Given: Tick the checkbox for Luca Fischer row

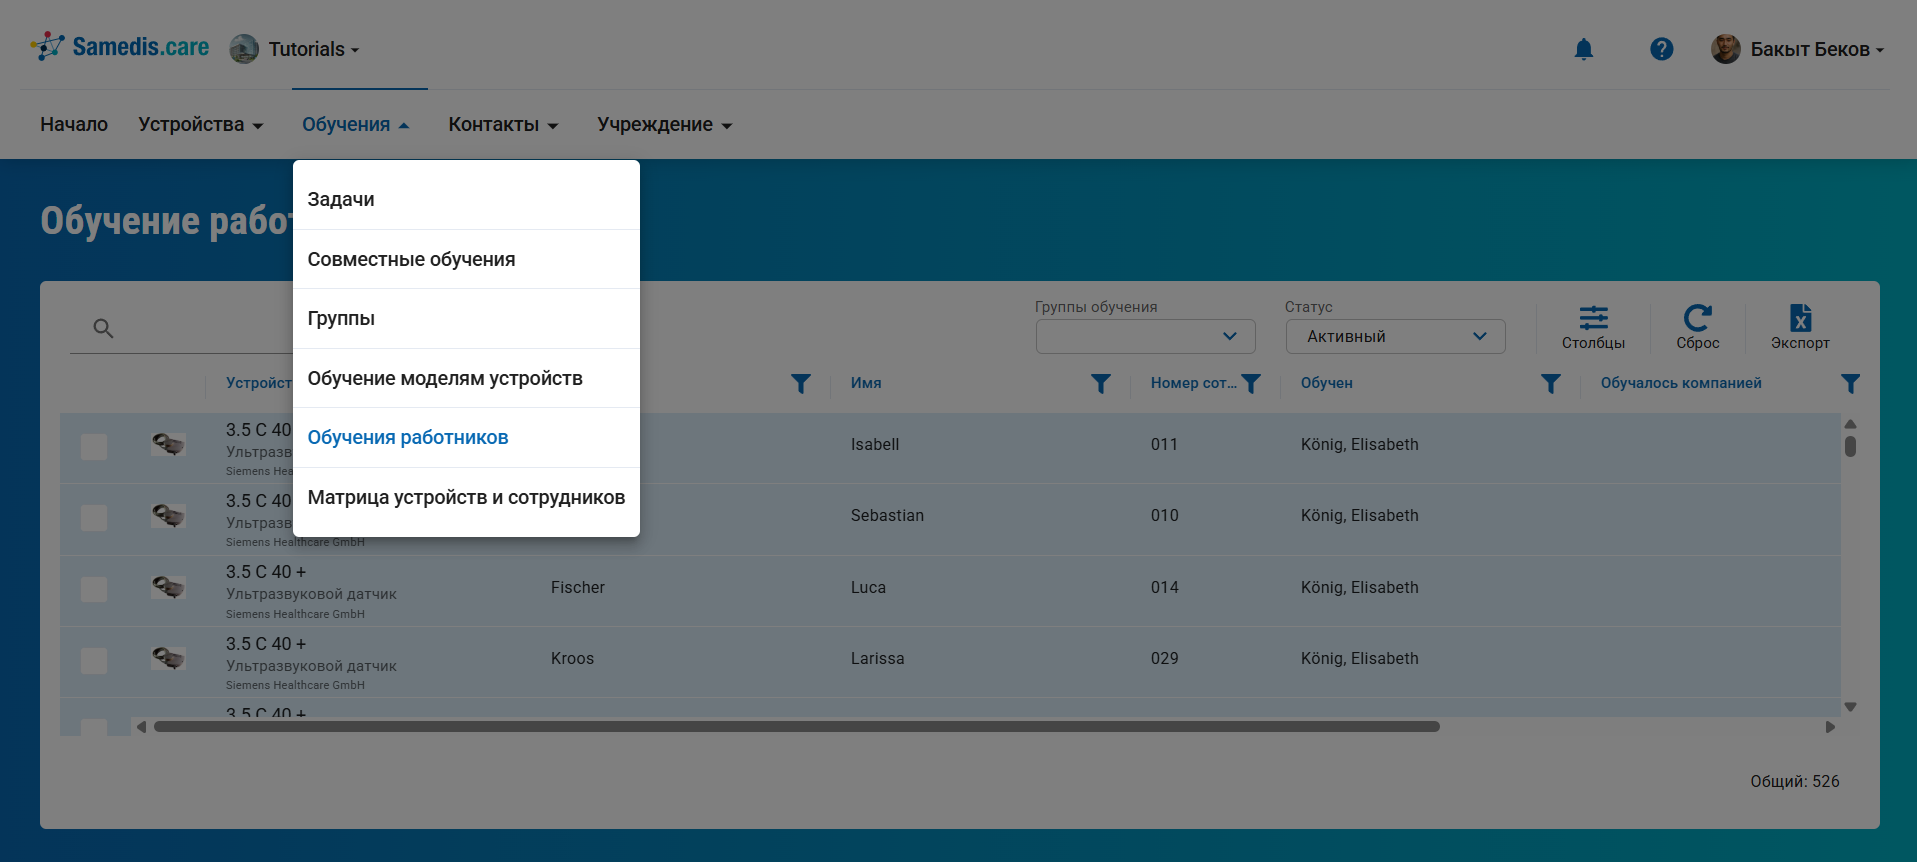Looking at the screenshot, I should pyautogui.click(x=94, y=589).
